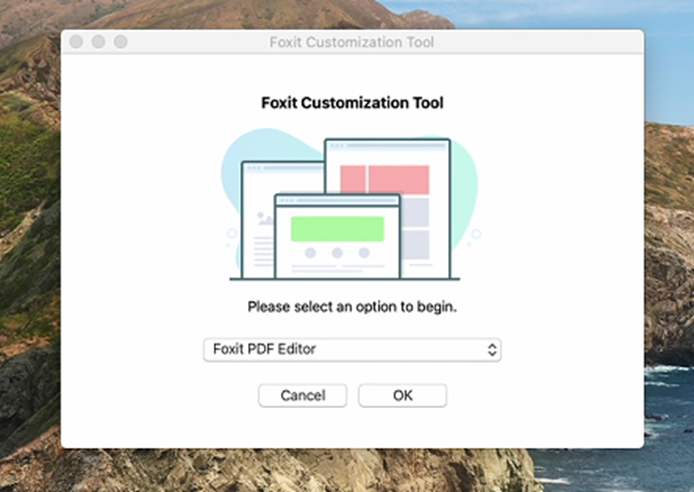The image size is (694, 492).
Task: Click the OK button
Action: point(402,395)
